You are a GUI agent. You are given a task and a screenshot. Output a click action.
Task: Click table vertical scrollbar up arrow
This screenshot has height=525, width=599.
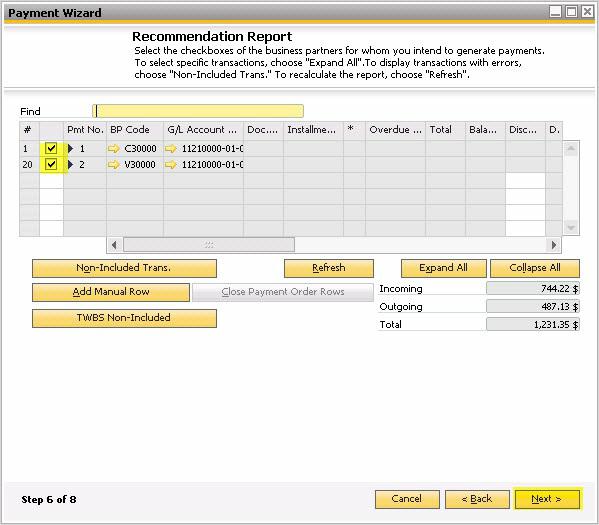tap(571, 148)
